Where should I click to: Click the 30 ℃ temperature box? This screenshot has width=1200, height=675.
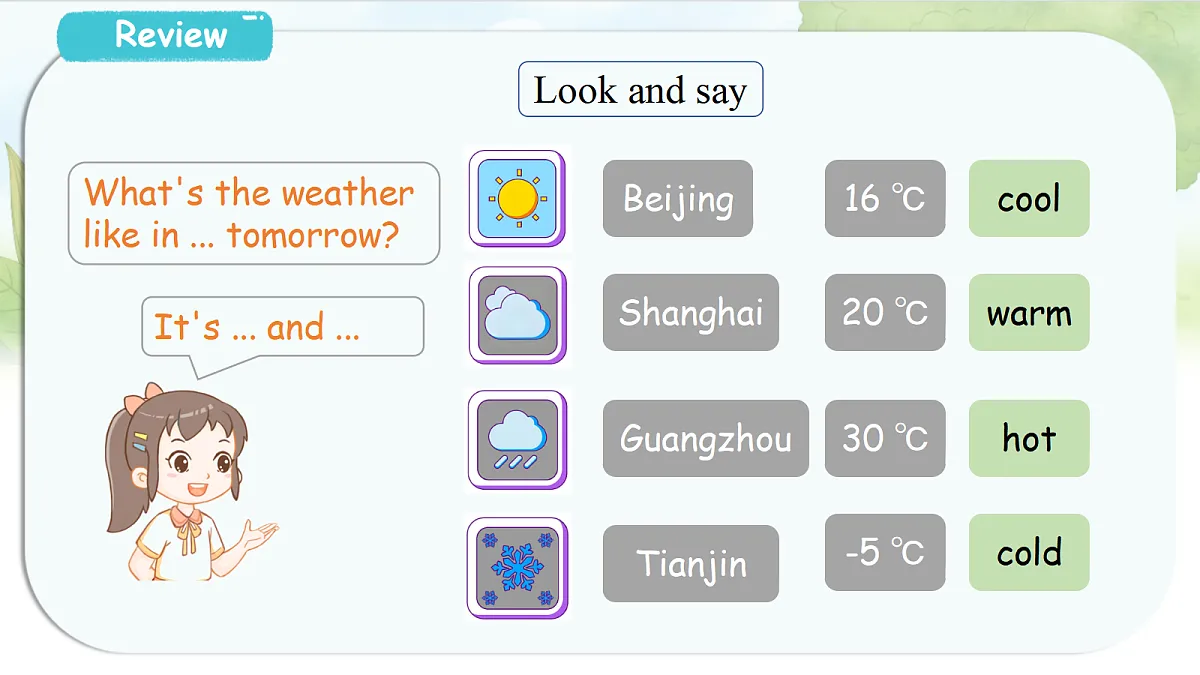pos(885,438)
